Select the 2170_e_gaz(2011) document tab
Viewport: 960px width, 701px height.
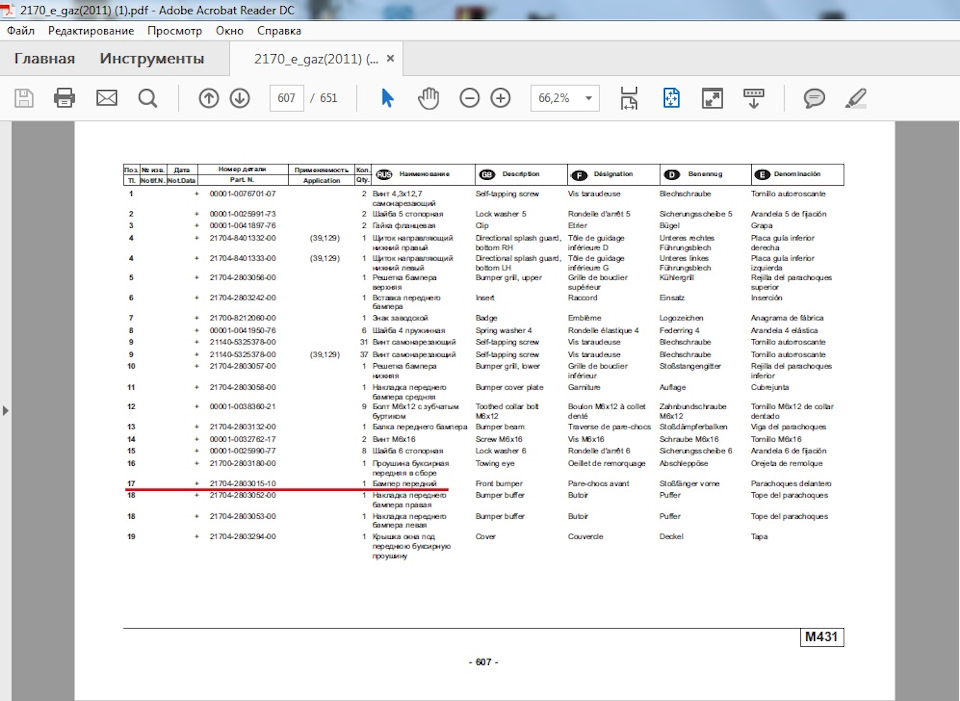(x=316, y=59)
